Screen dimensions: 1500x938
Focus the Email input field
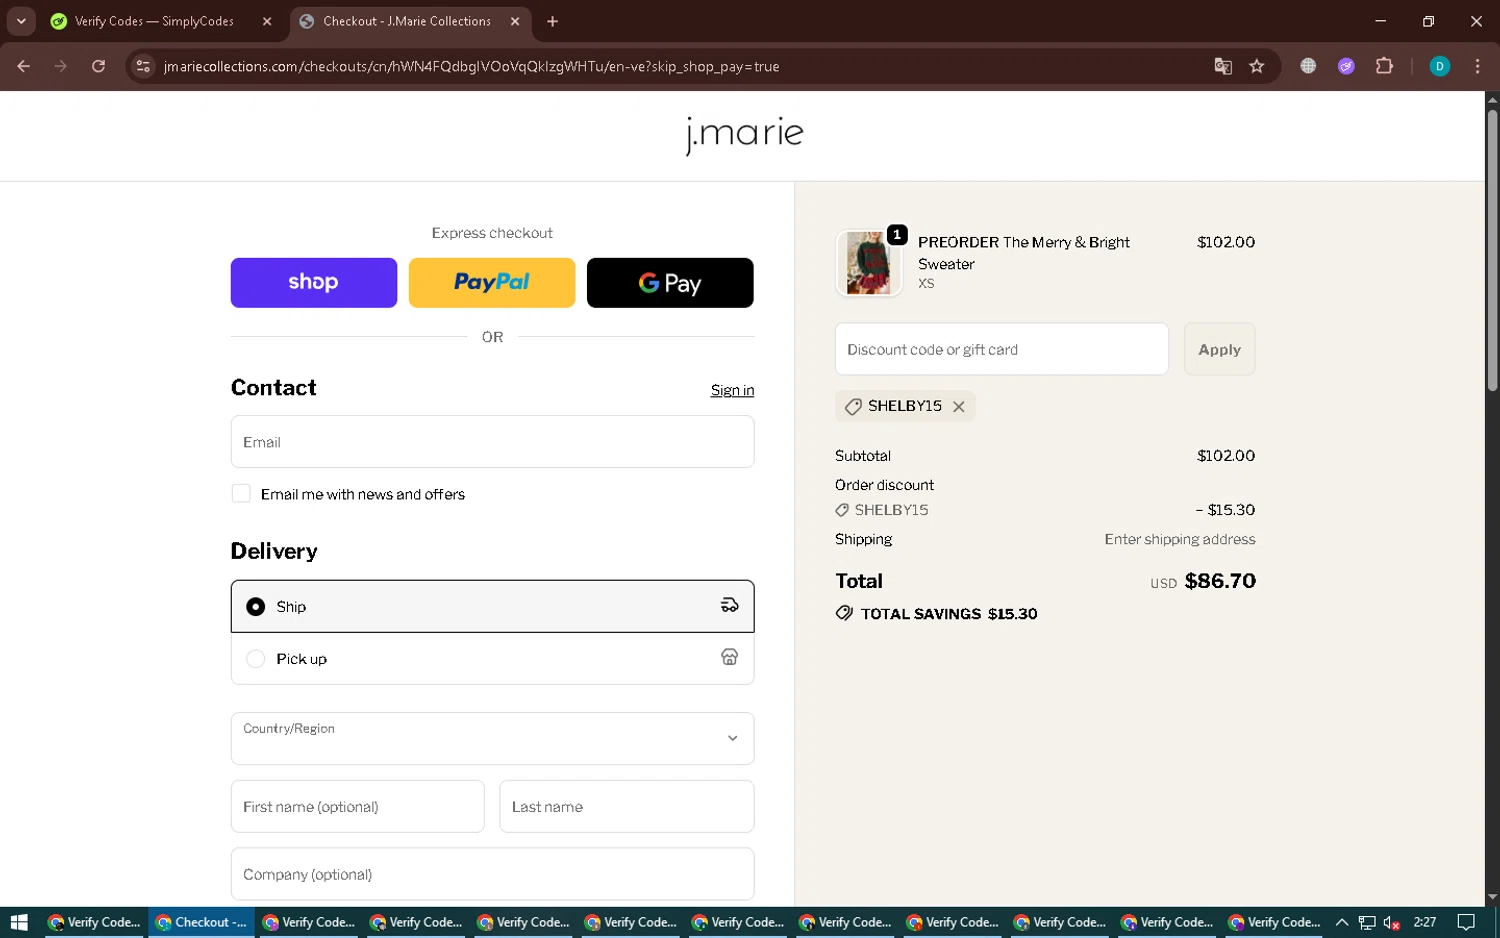[x=492, y=442]
